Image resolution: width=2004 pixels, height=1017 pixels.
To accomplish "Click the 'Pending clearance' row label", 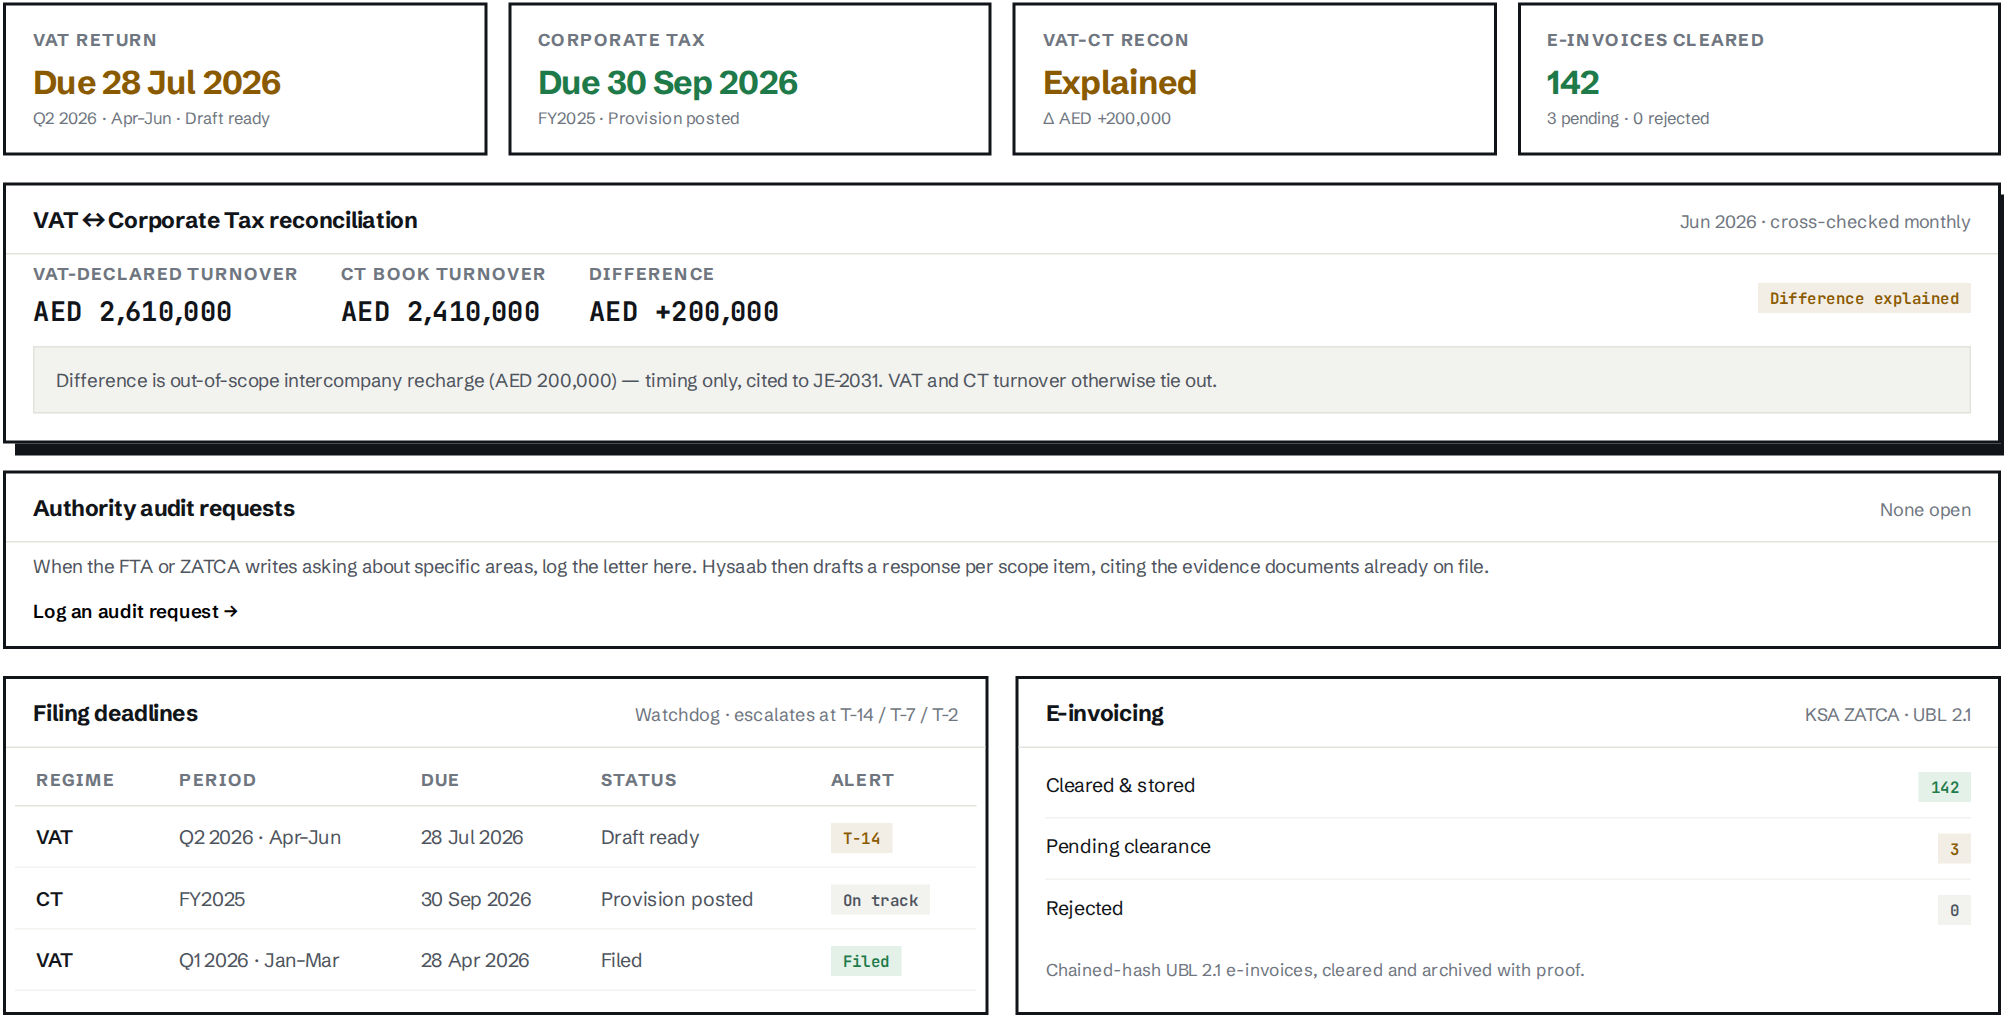I will pyautogui.click(x=1128, y=846).
